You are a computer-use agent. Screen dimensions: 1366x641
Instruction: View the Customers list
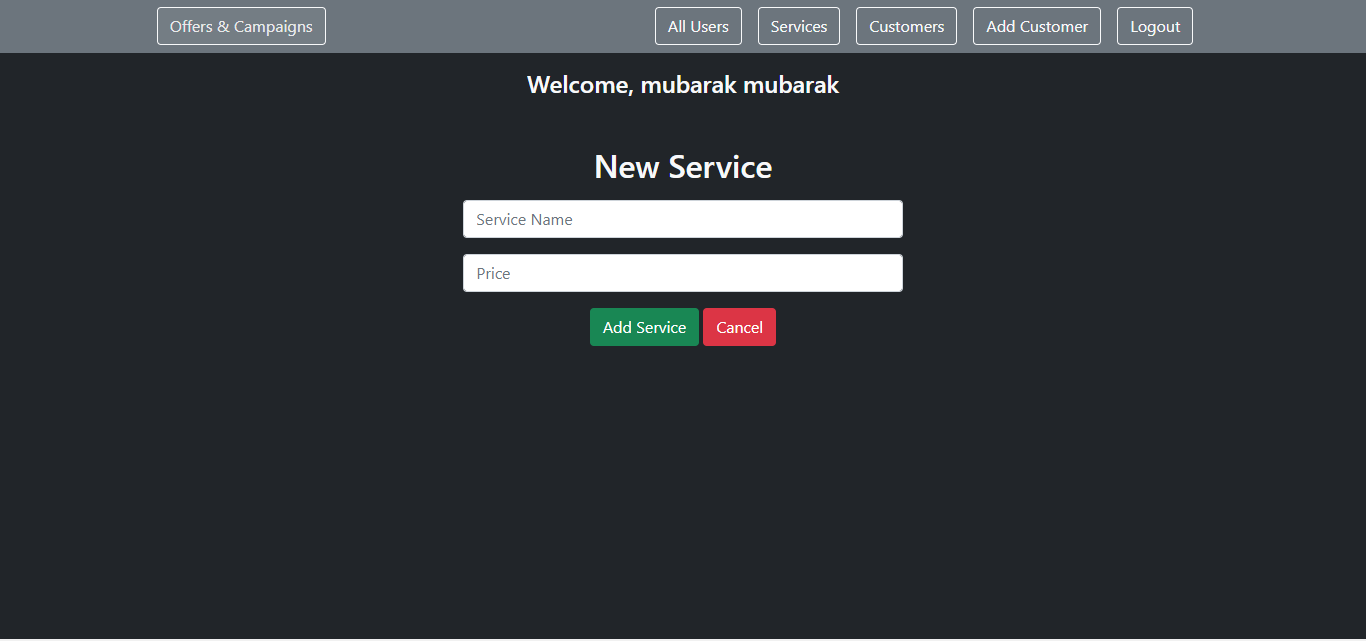(x=906, y=26)
